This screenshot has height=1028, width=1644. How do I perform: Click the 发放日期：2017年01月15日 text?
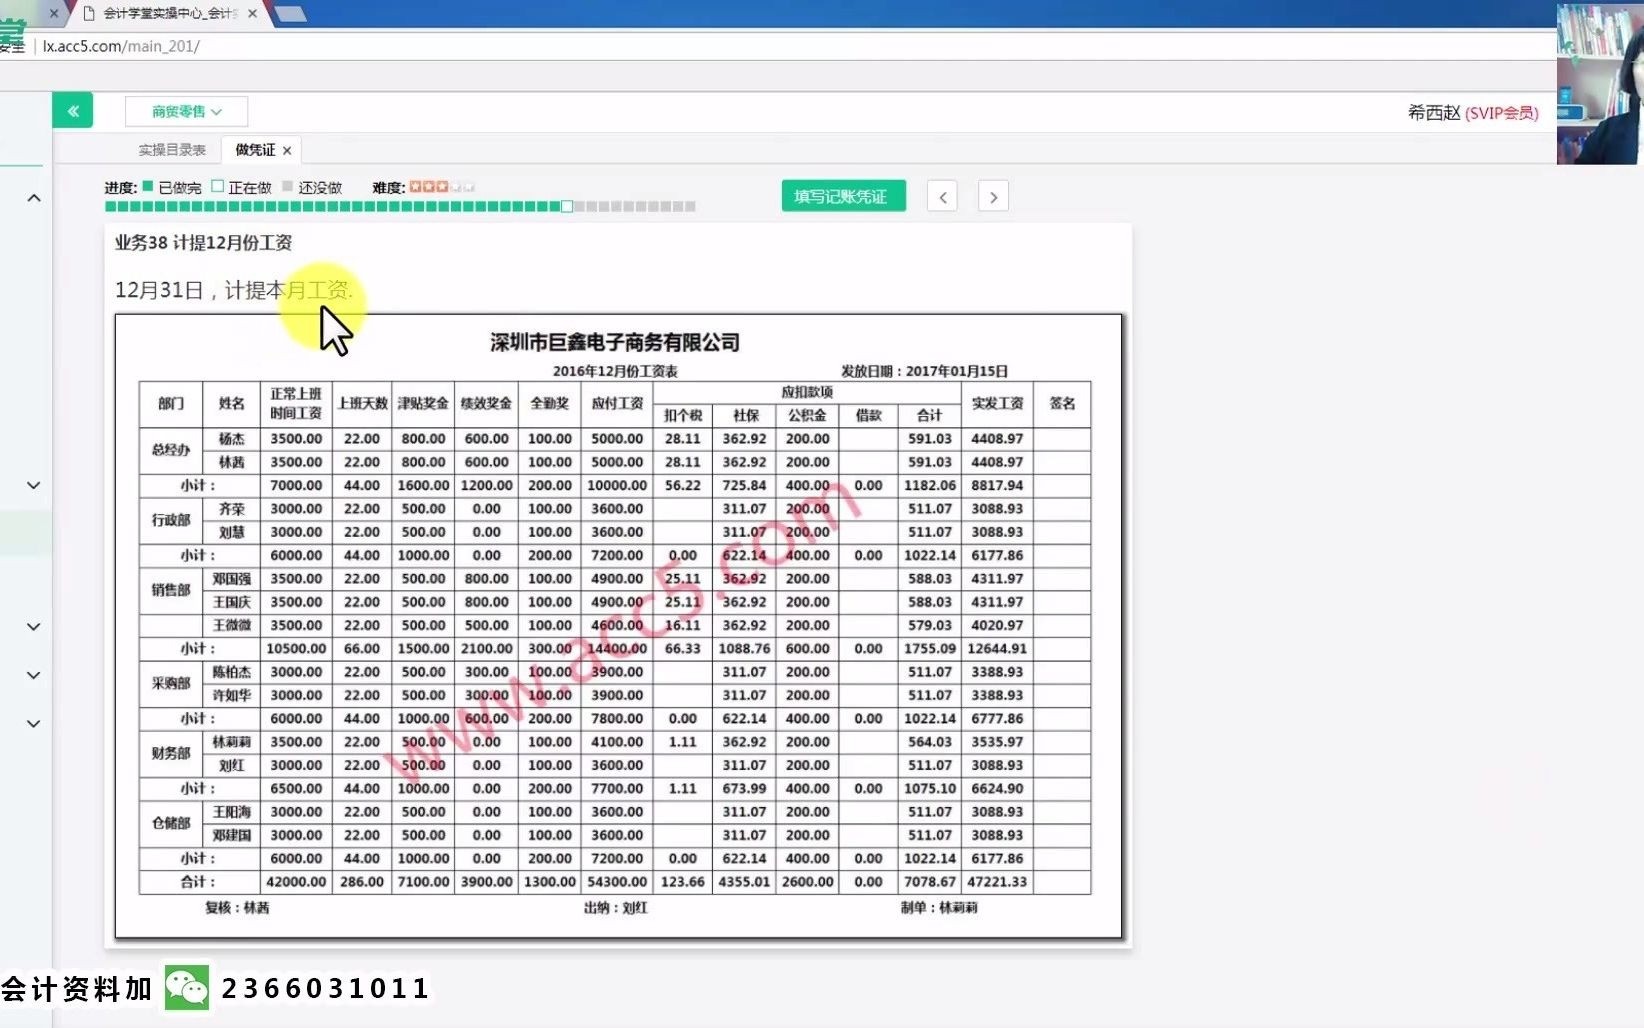924,371
